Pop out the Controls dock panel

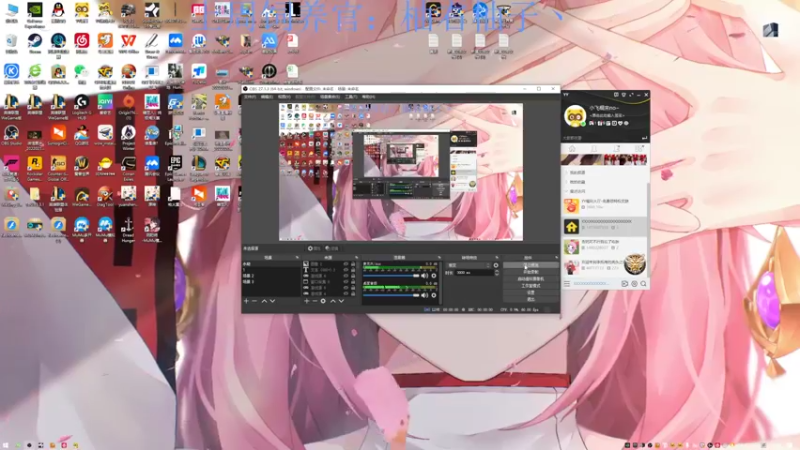point(556,258)
